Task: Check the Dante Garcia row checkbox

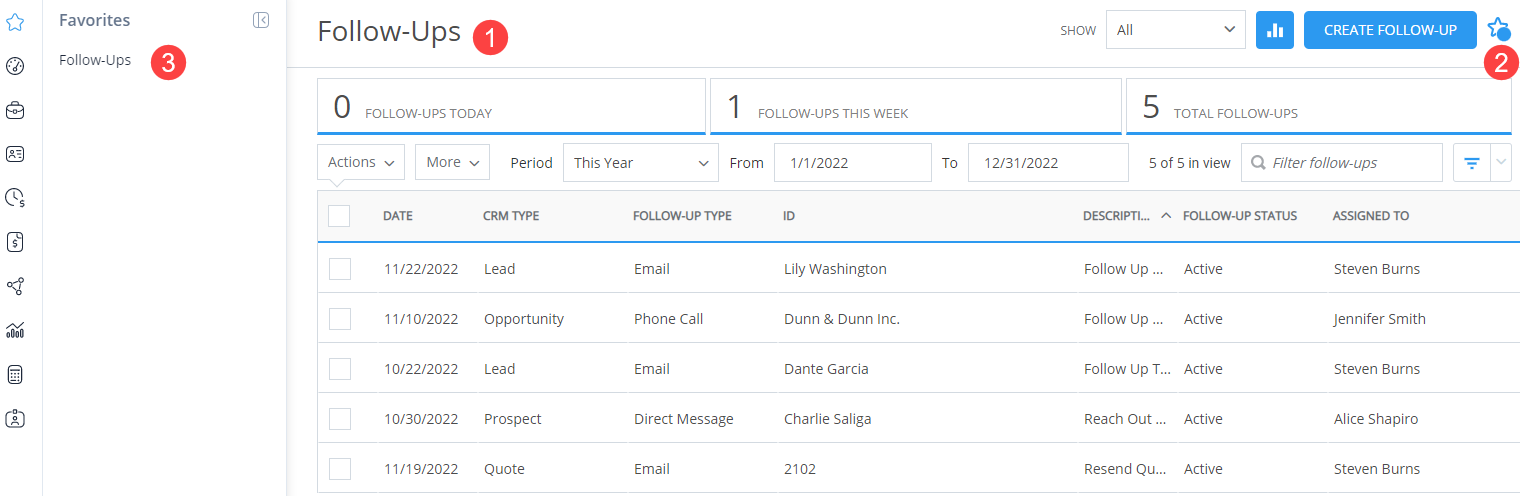Action: click(340, 369)
